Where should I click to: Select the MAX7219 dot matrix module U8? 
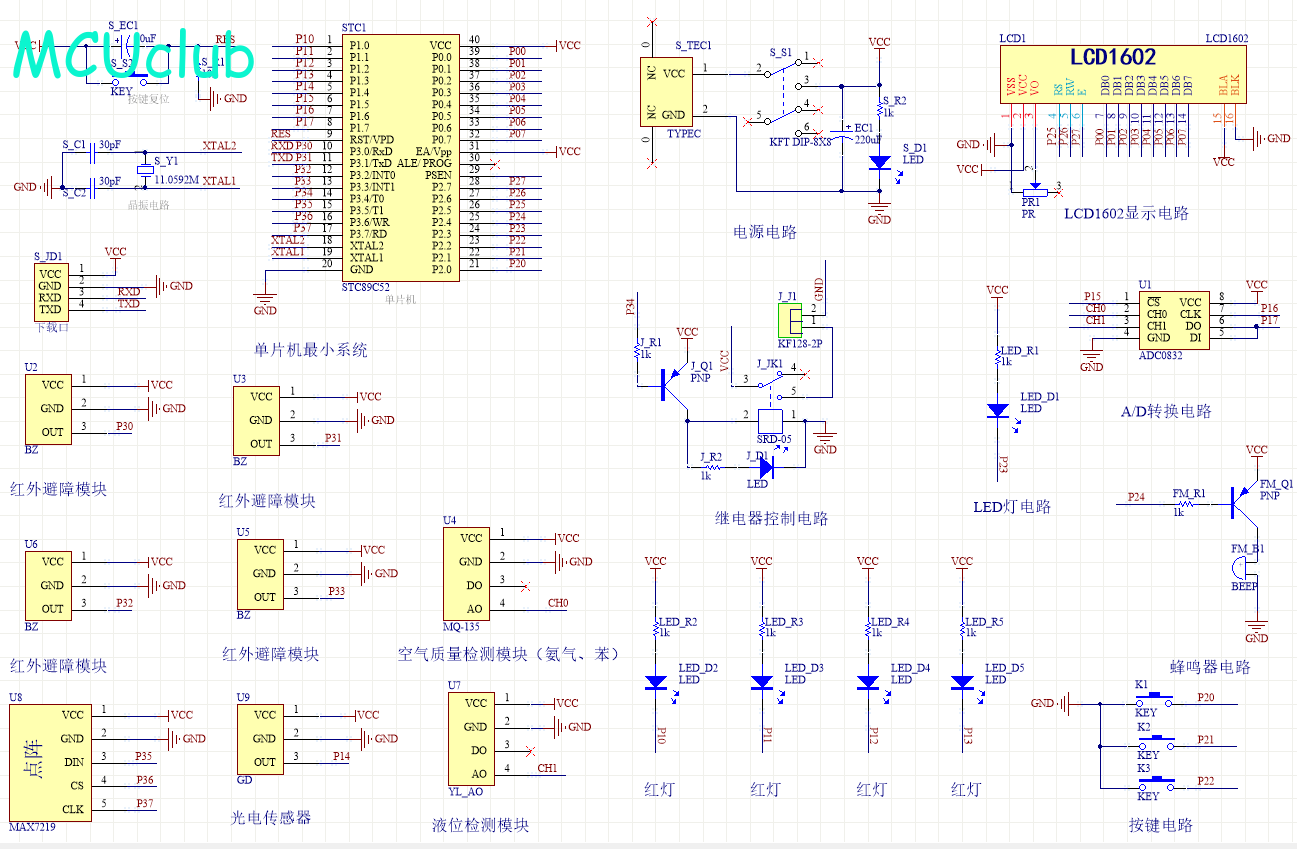(x=50, y=762)
